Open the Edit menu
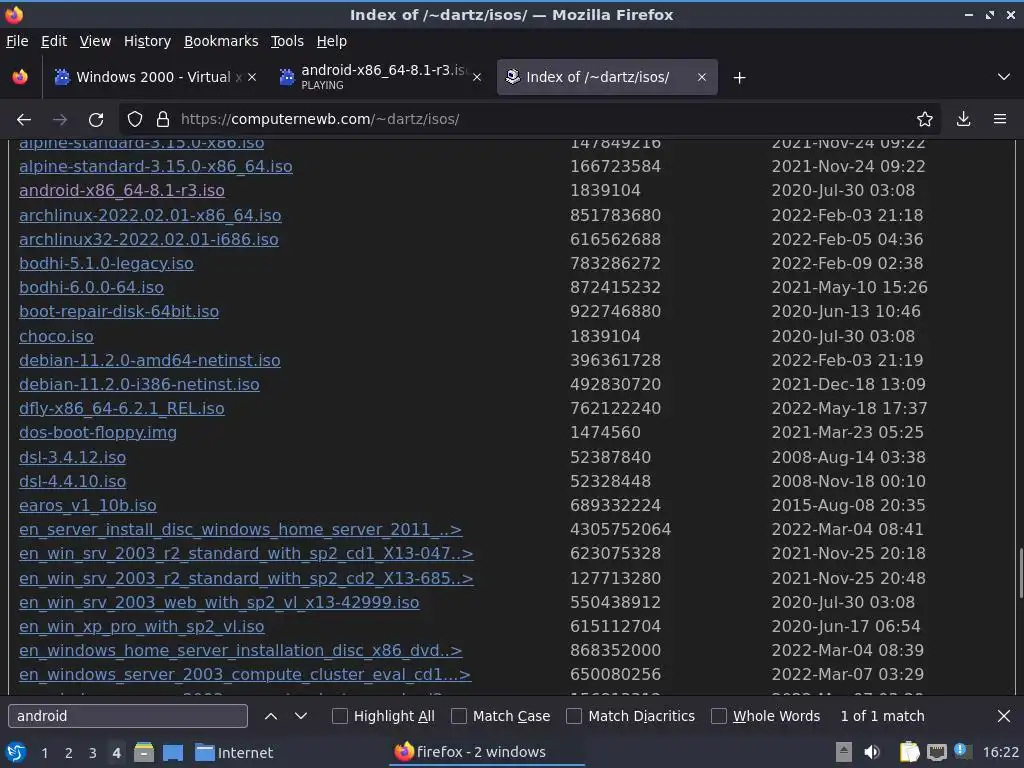 [x=54, y=41]
